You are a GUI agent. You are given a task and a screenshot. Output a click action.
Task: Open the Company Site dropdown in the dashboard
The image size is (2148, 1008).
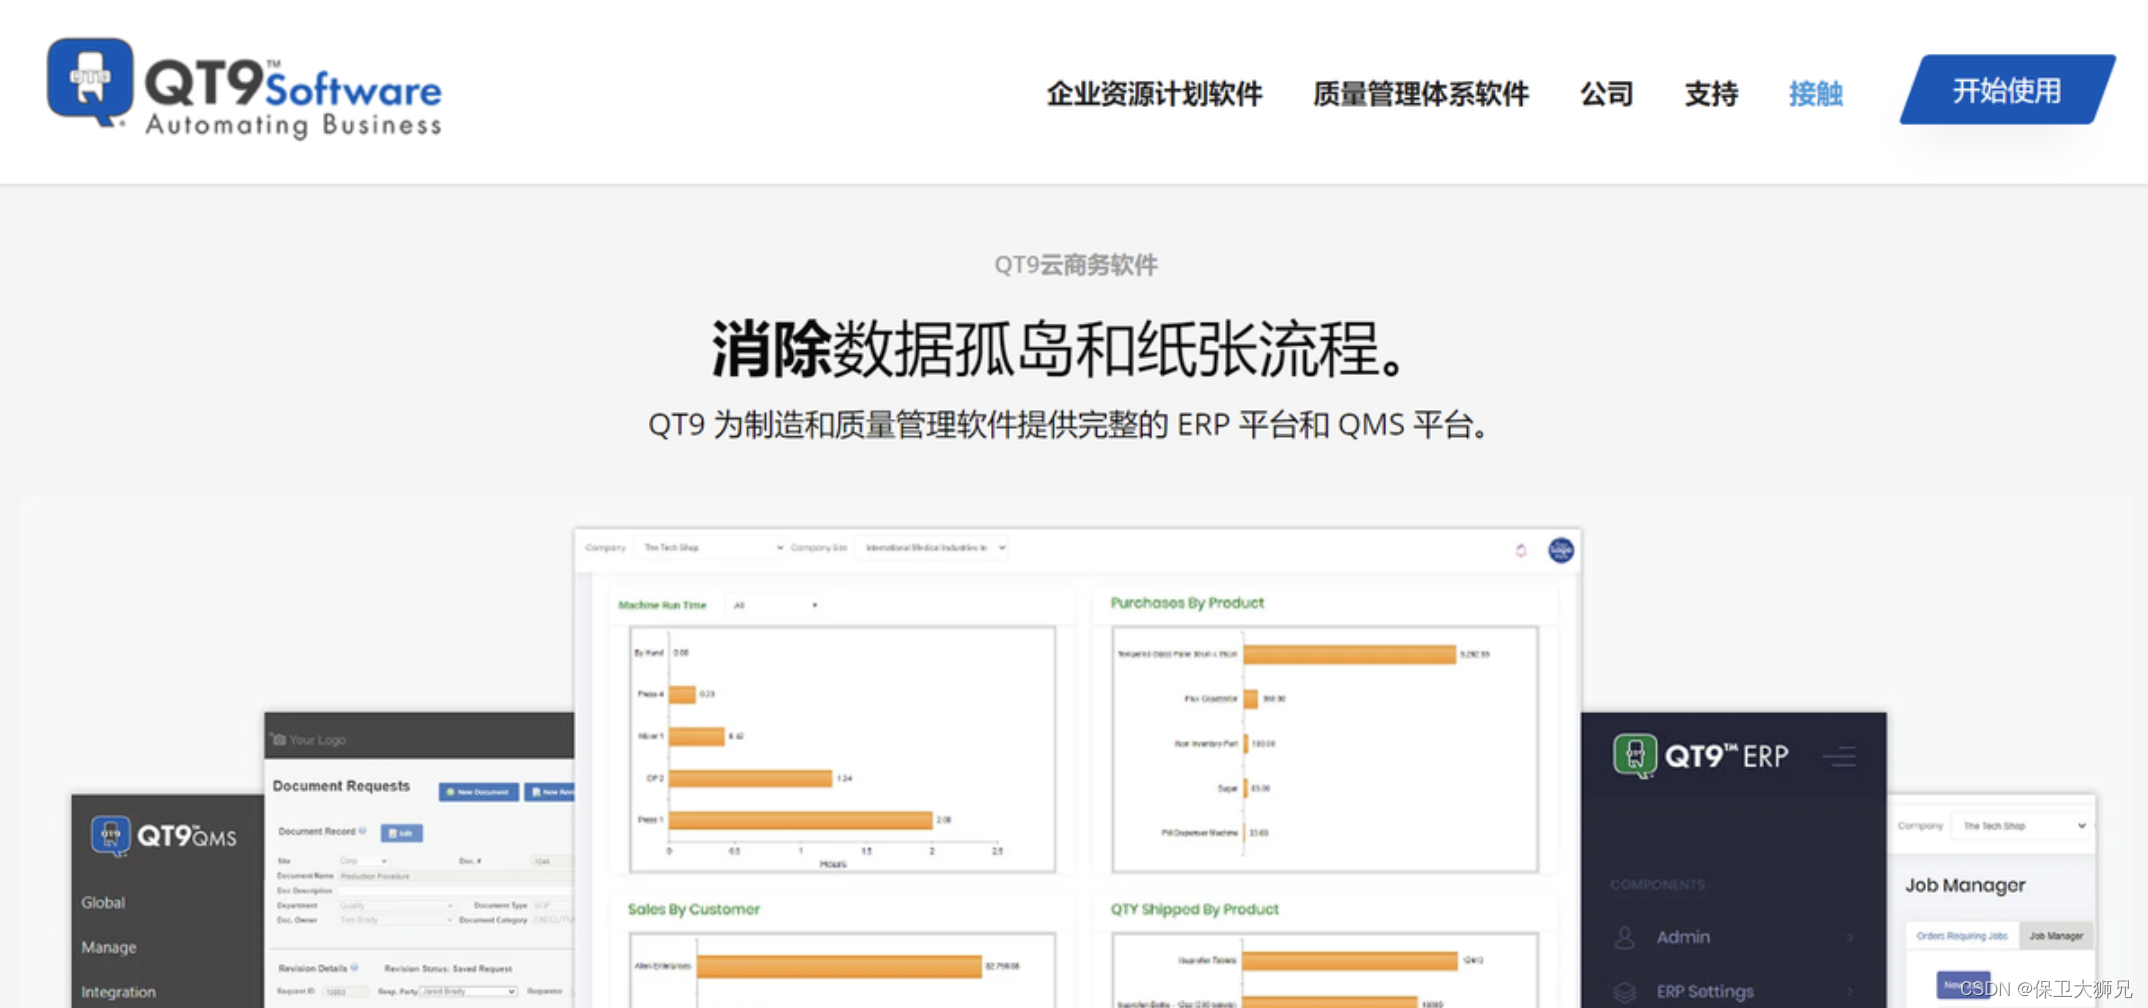tap(931, 547)
